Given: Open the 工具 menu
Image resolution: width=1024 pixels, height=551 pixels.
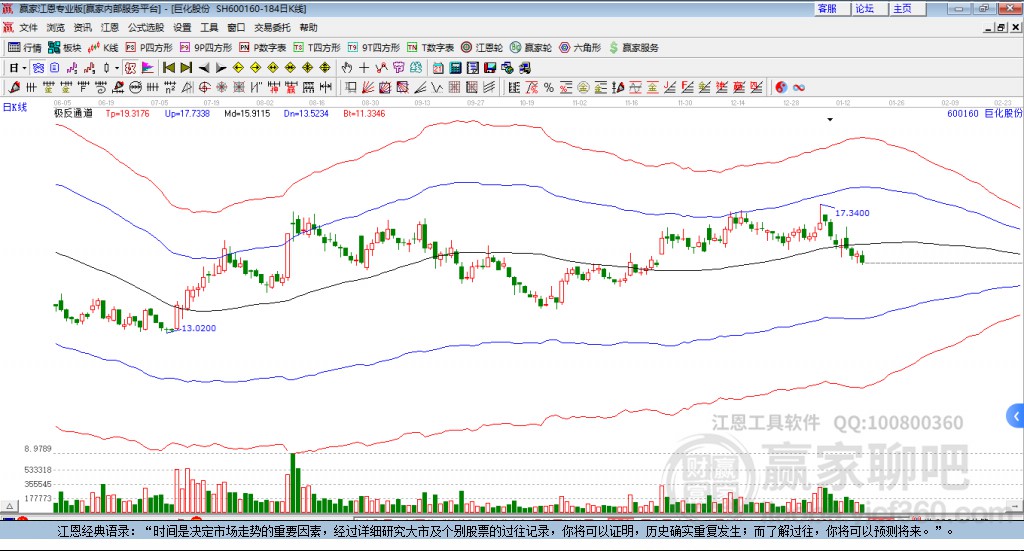Looking at the screenshot, I should point(209,27).
